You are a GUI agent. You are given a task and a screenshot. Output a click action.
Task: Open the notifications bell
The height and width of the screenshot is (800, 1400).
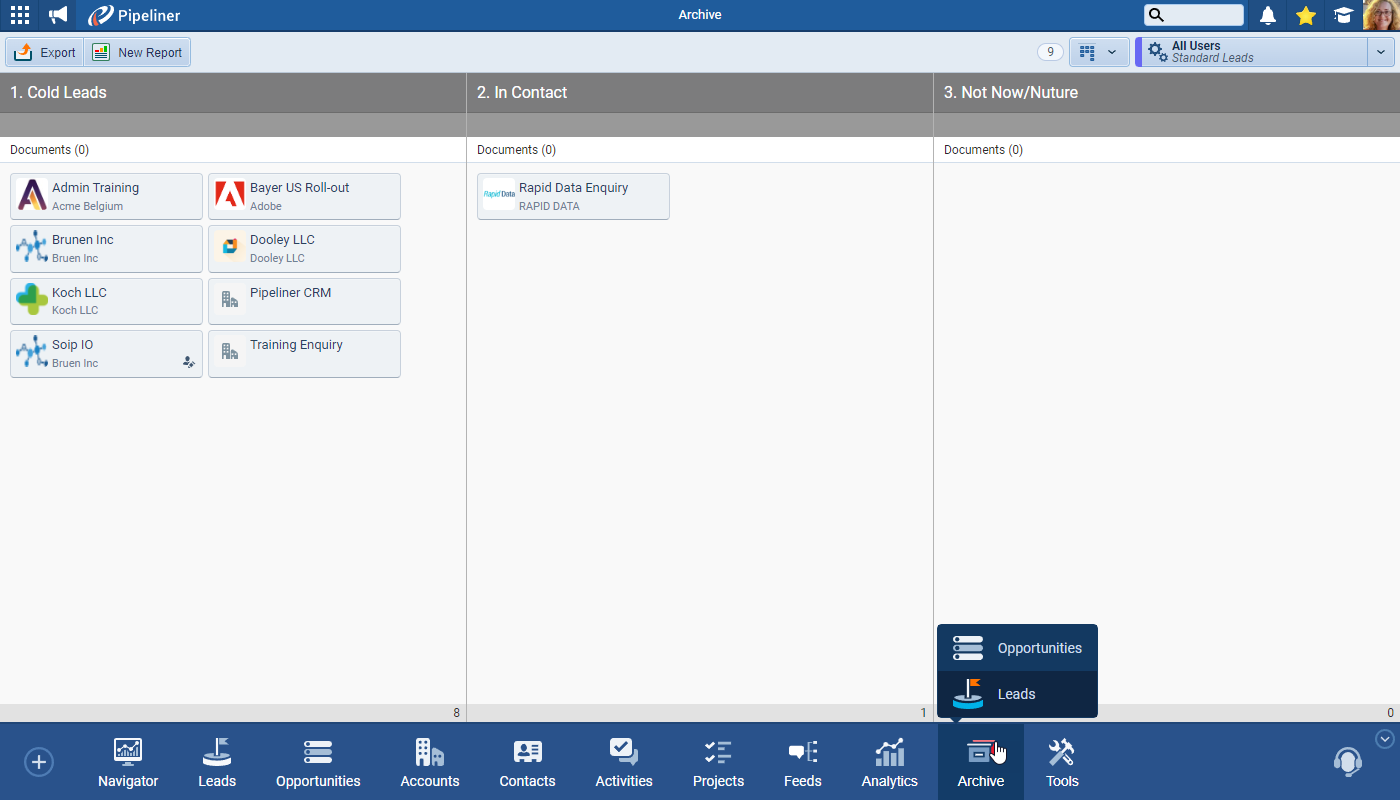click(1268, 15)
